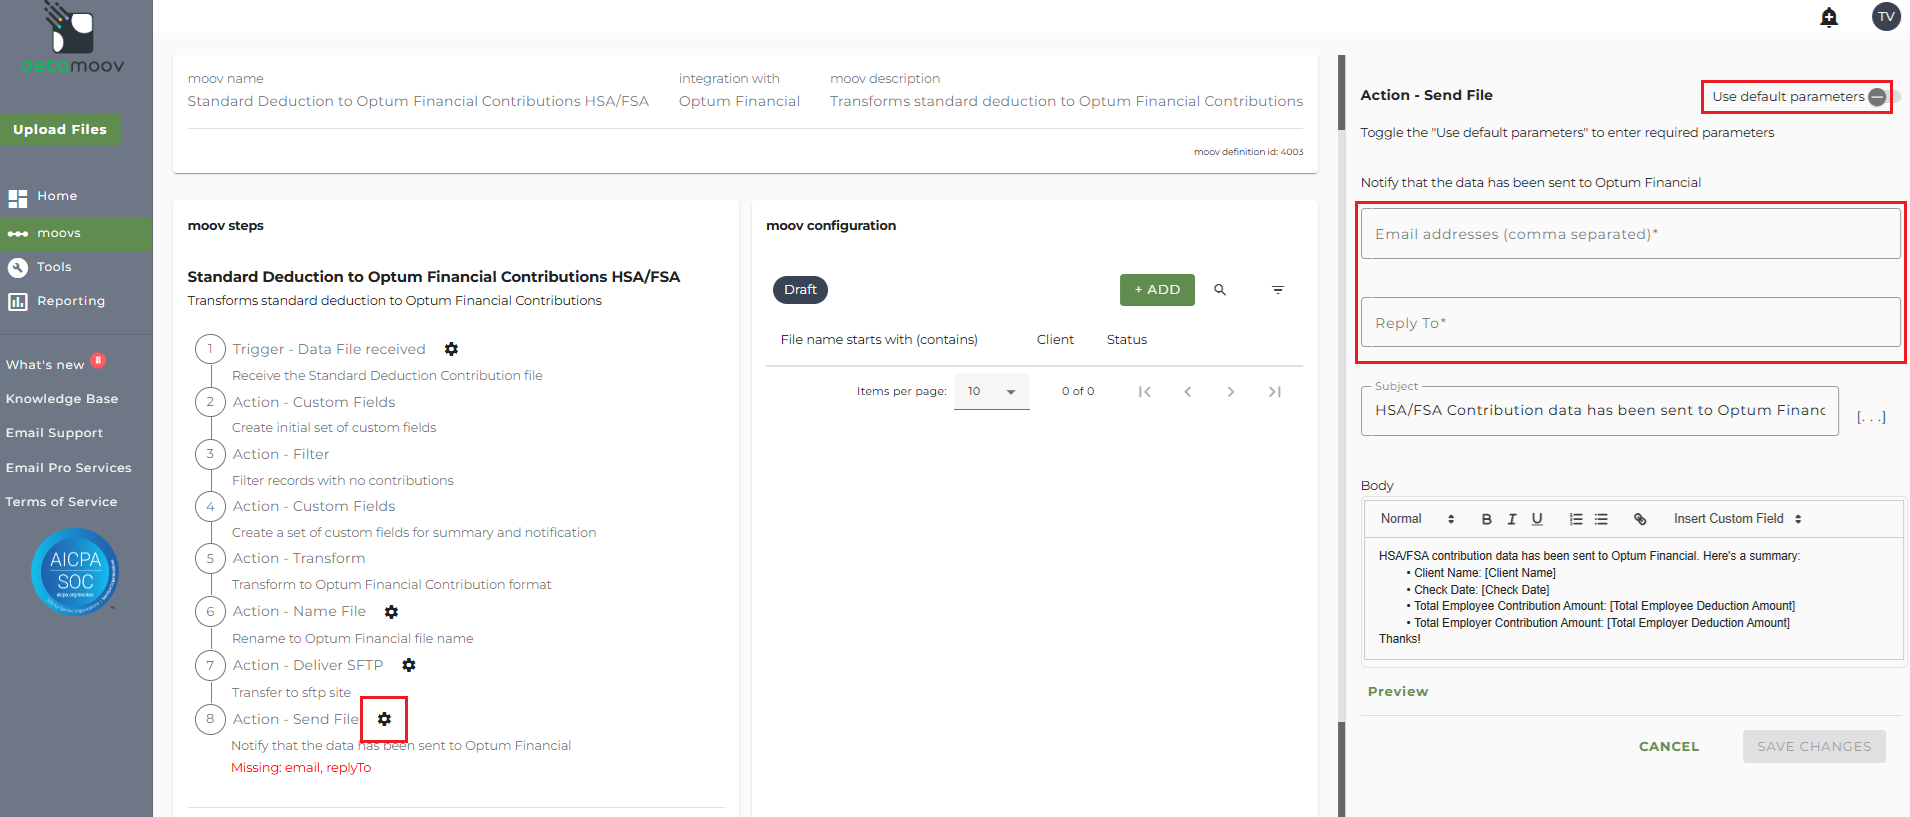Open the configuration filter icon
The height and width of the screenshot is (817, 1910).
pyautogui.click(x=1277, y=290)
